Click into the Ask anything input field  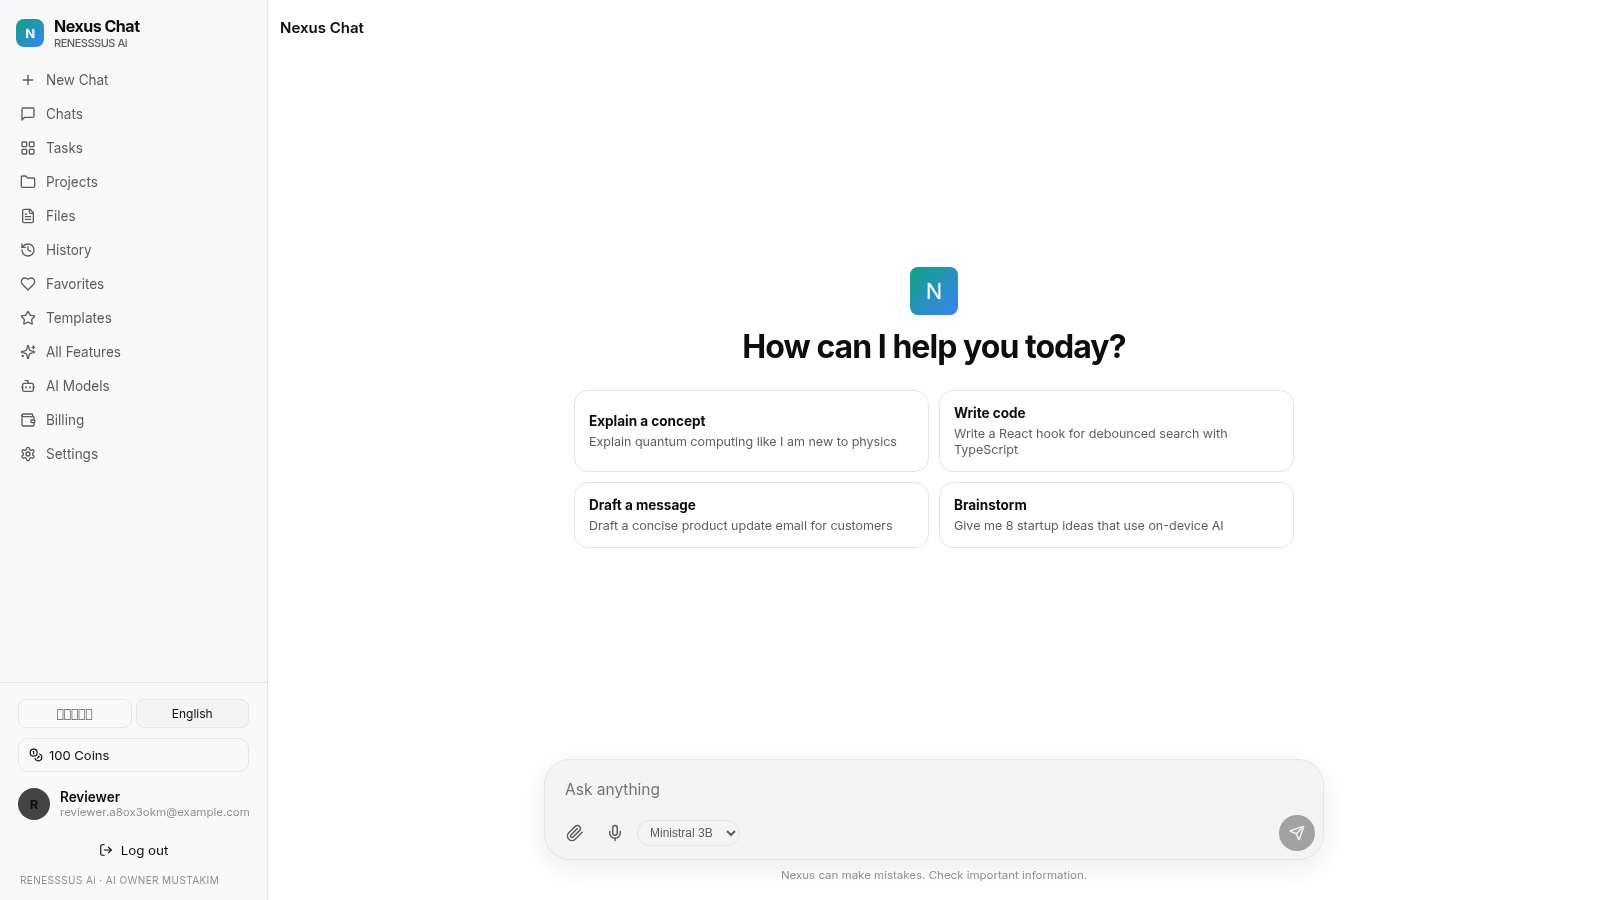tap(933, 789)
